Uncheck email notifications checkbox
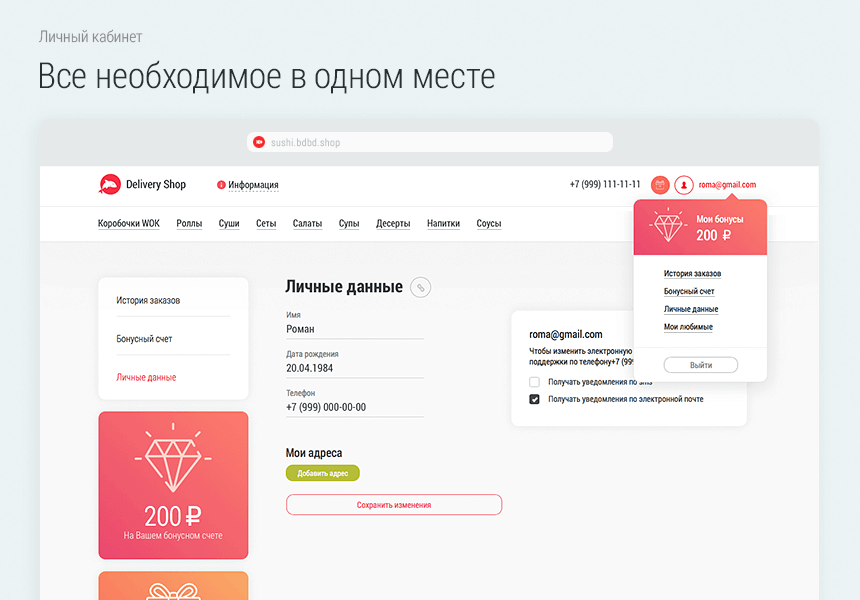 (x=534, y=398)
